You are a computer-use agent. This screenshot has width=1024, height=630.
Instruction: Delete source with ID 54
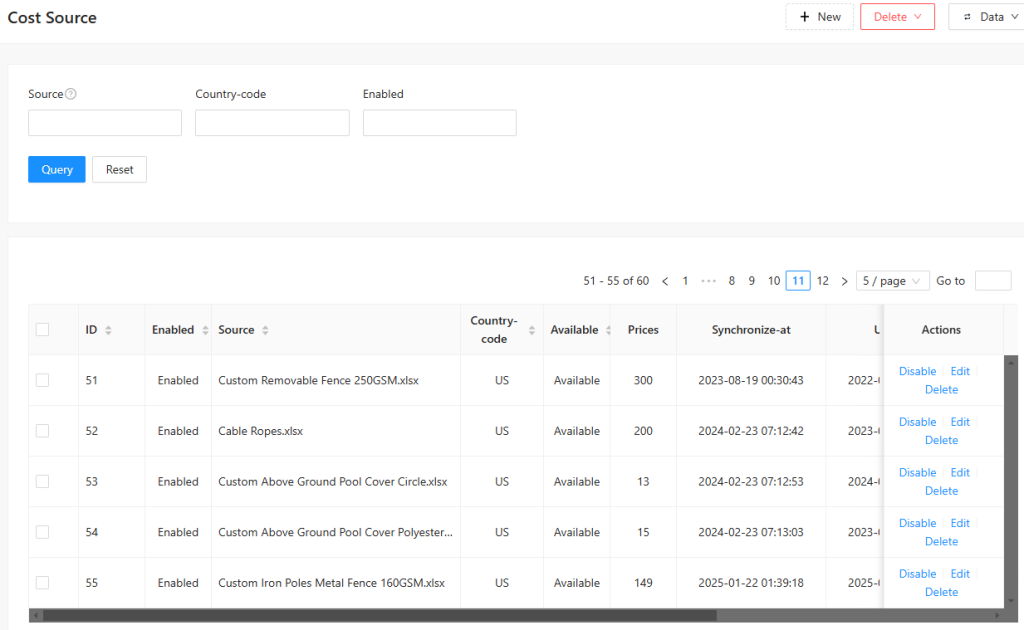pos(941,542)
